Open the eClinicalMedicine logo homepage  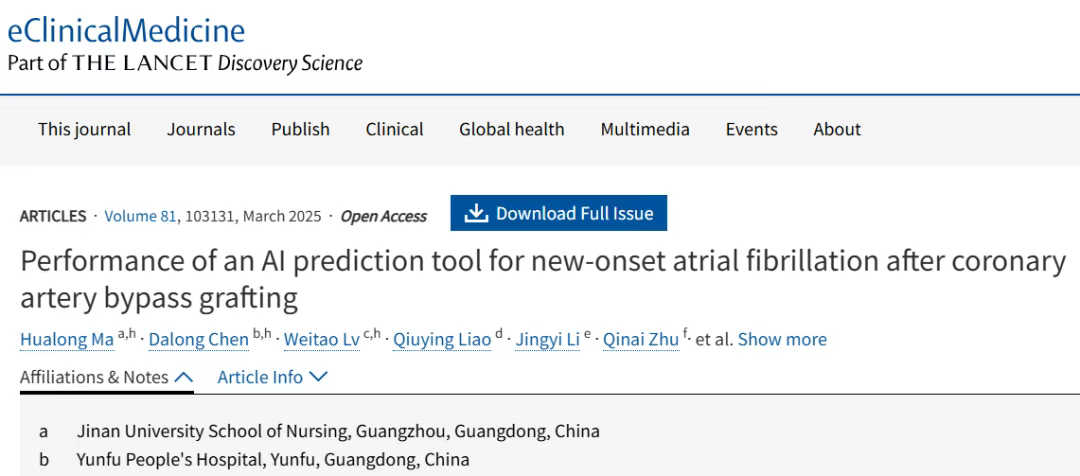pyautogui.click(x=126, y=31)
